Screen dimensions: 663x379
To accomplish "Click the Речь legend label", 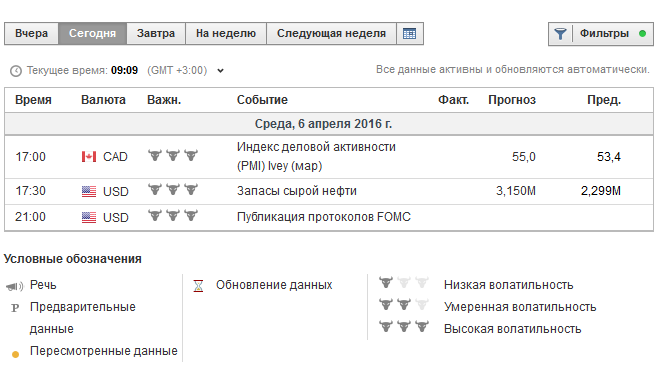I will (43, 285).
